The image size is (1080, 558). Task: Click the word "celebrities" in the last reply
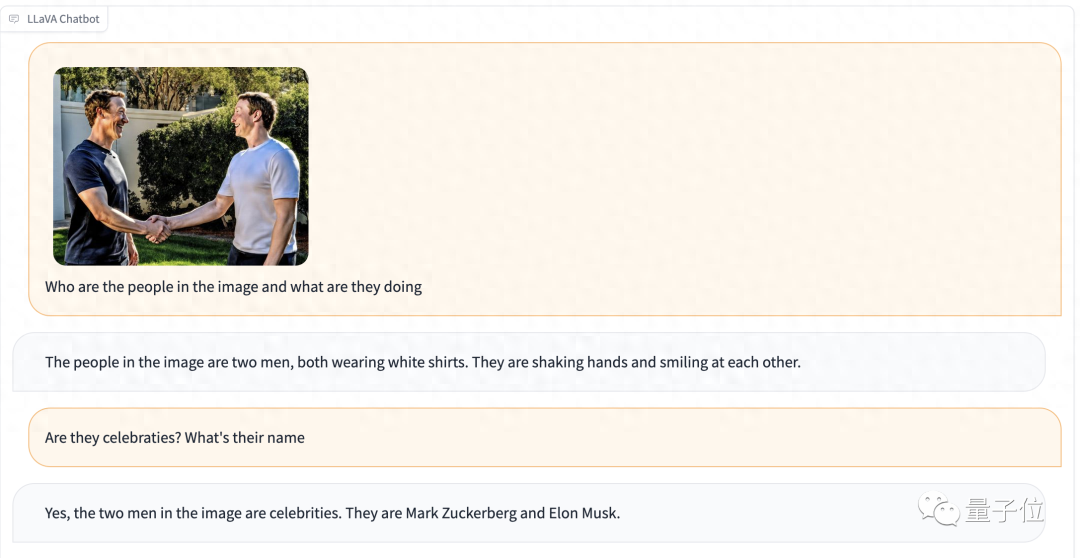[x=303, y=513]
